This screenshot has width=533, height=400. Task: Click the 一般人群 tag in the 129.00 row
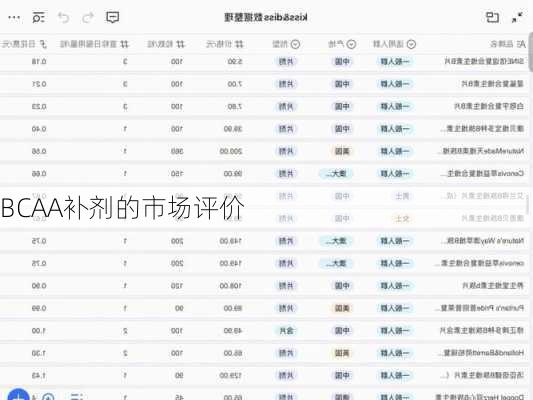[395, 376]
